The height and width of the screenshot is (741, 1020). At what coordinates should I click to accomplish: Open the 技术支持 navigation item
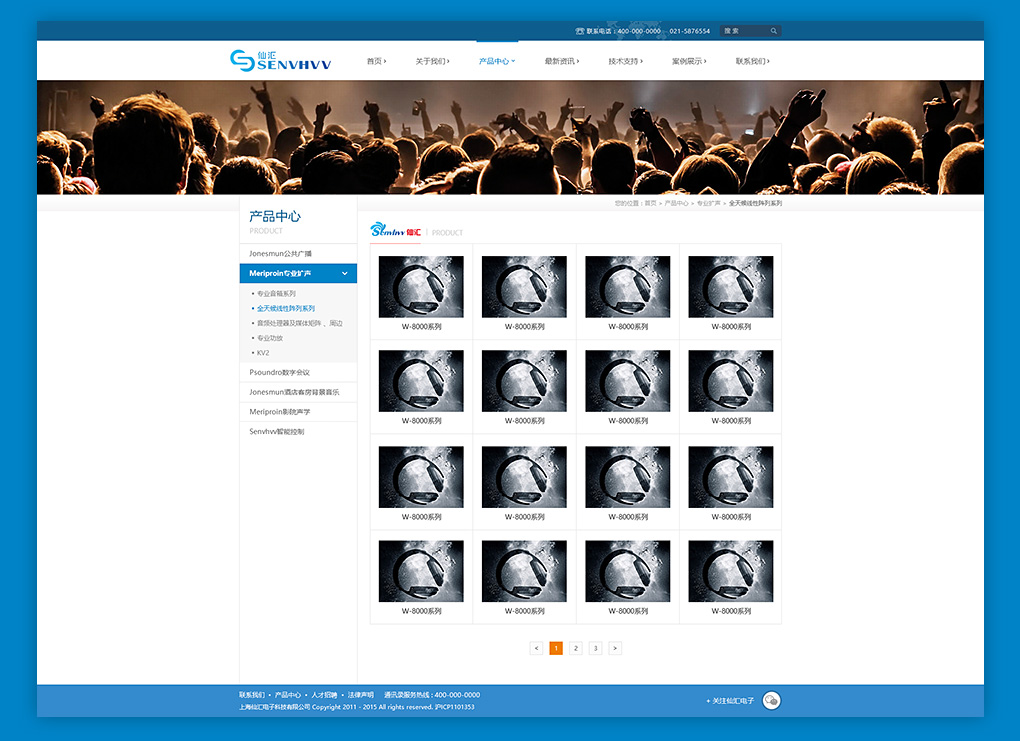[x=625, y=61]
